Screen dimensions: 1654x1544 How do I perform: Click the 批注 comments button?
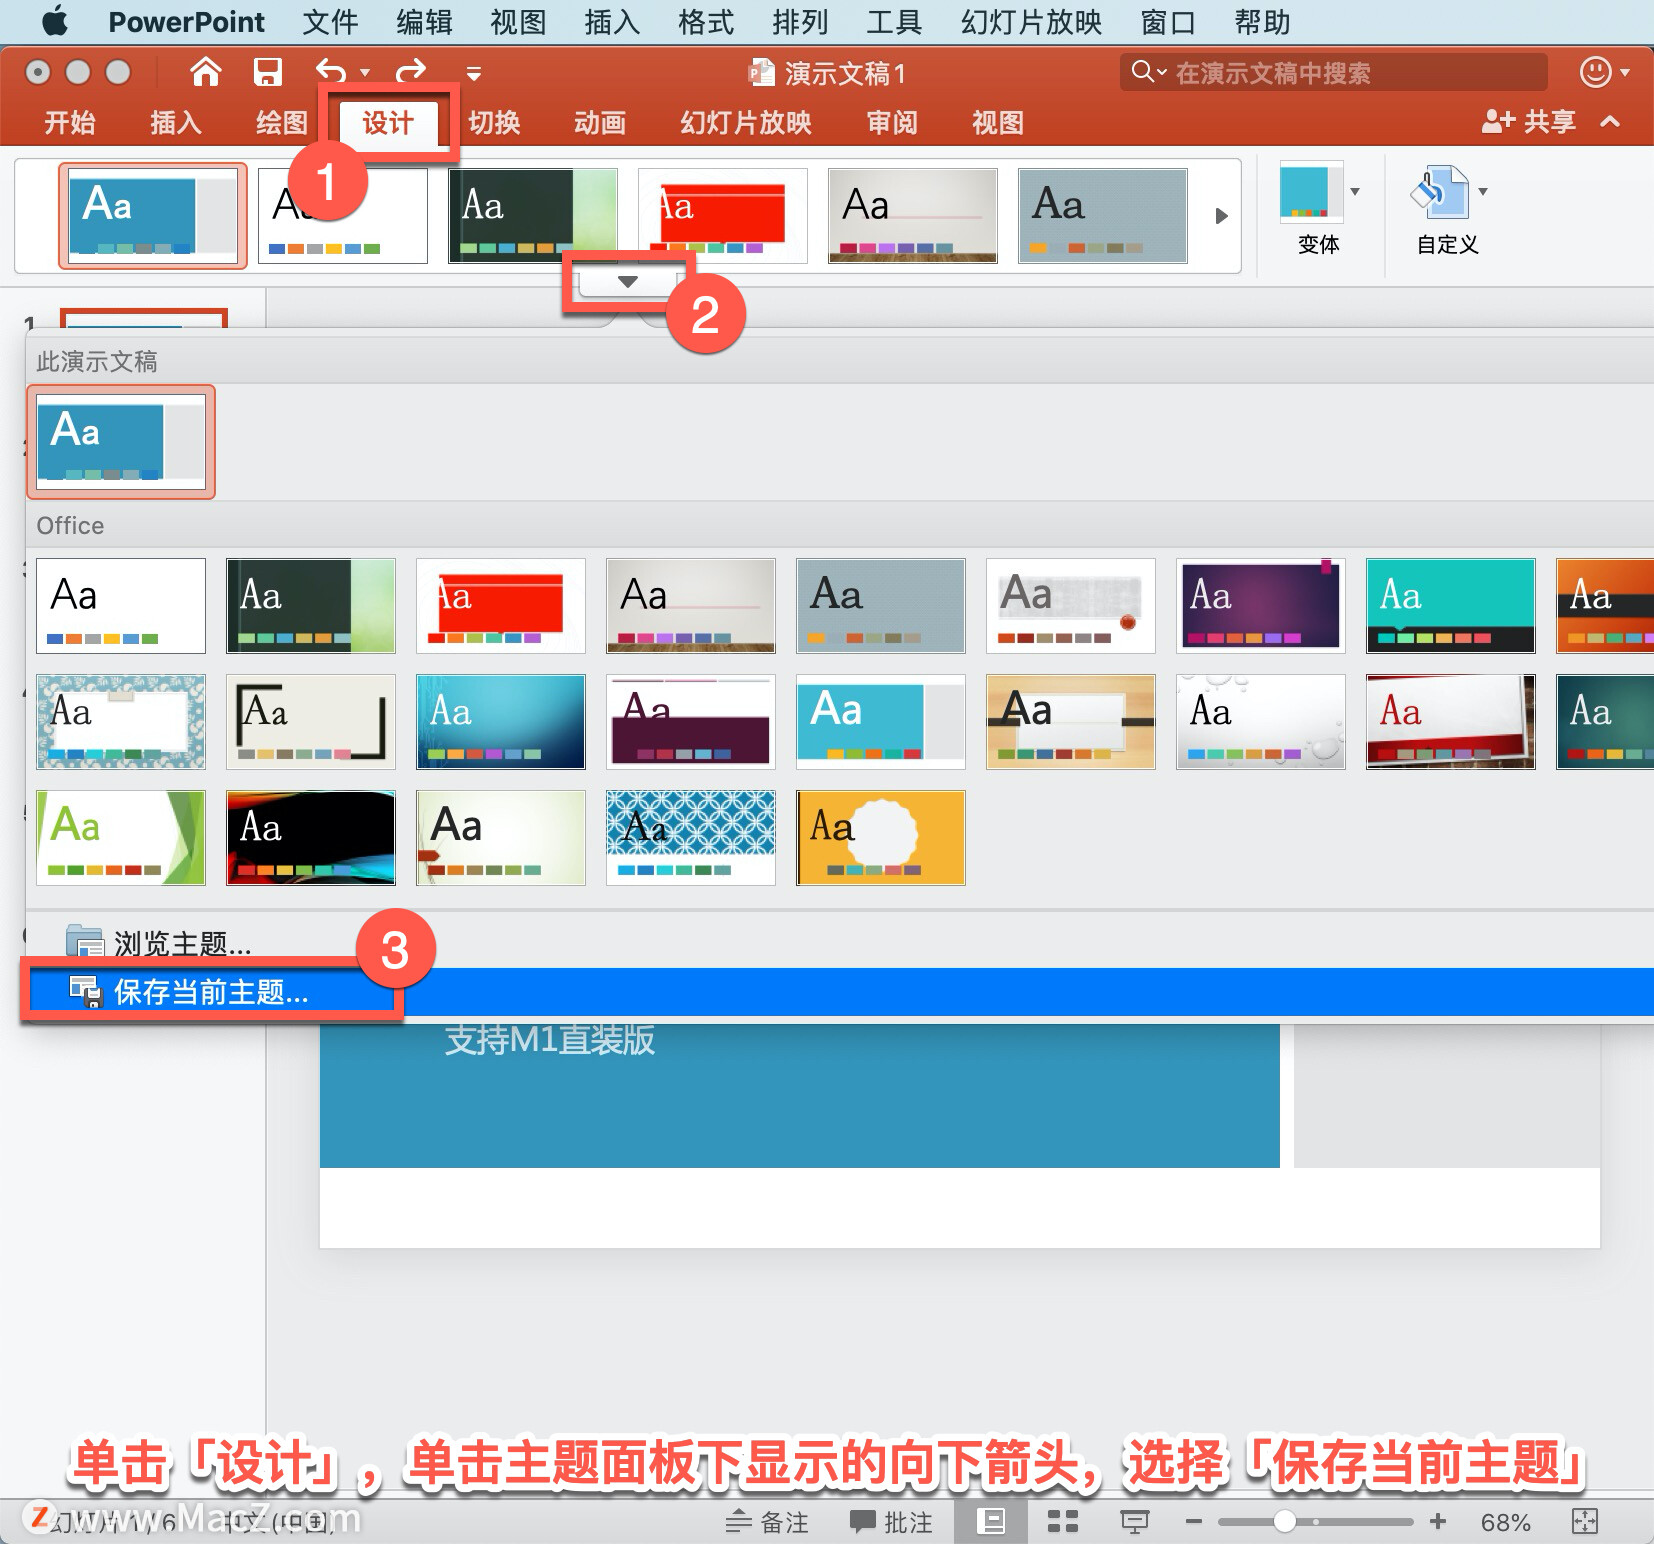click(x=891, y=1522)
